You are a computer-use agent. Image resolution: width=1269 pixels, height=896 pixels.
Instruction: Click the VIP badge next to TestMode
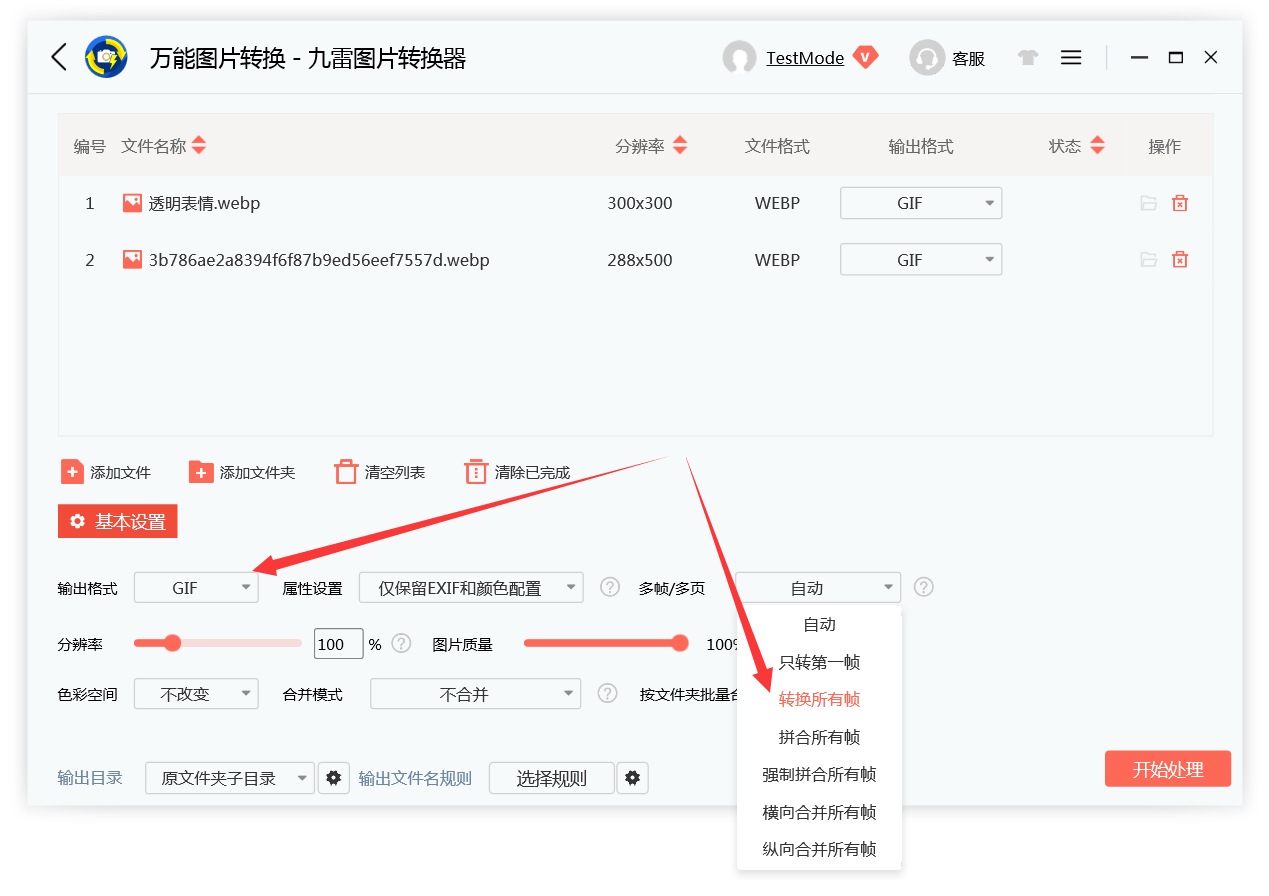pyautogui.click(x=865, y=57)
